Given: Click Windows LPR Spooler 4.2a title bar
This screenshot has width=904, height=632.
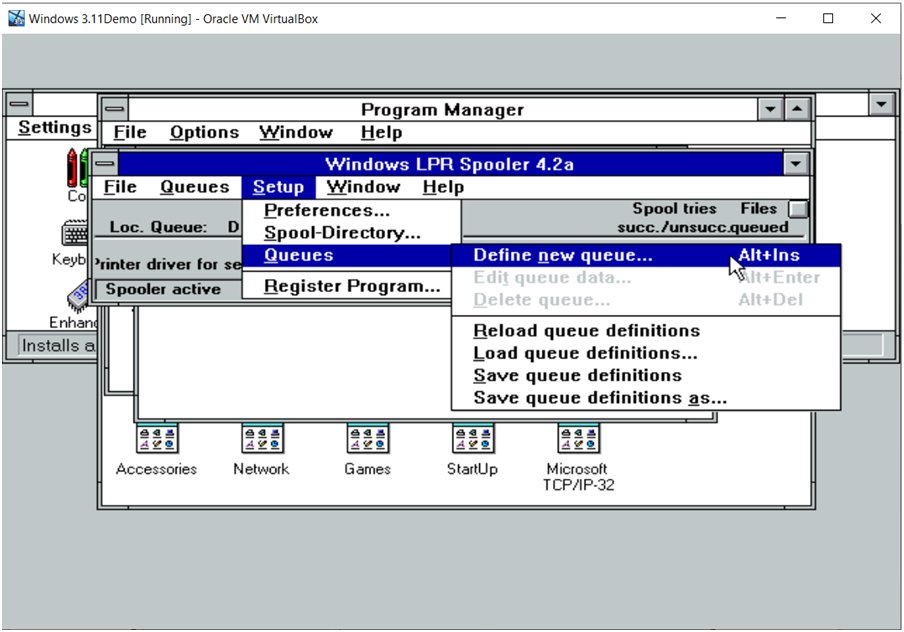Looking at the screenshot, I should click(450, 164).
